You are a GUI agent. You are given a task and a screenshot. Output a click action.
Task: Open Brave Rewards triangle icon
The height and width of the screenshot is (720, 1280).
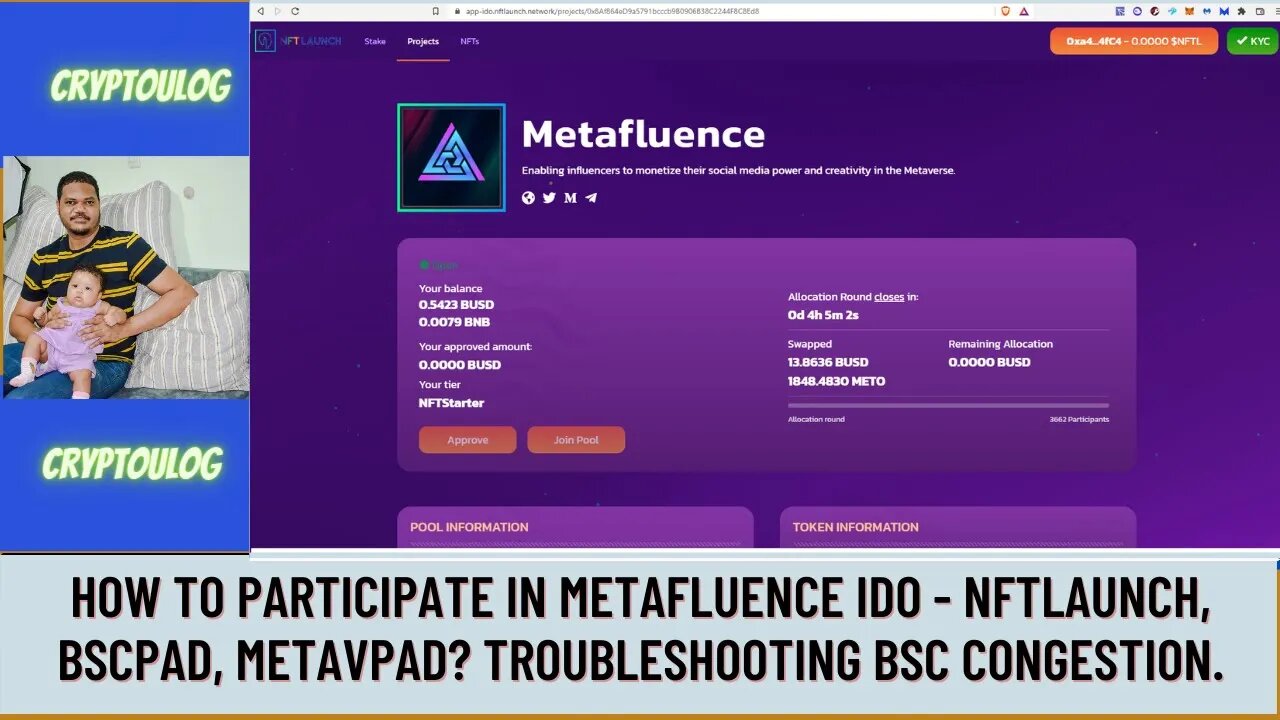tap(1024, 11)
